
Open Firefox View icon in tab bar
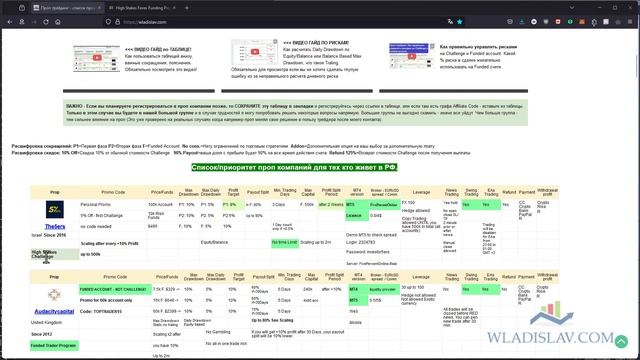pyautogui.click(x=22, y=8)
